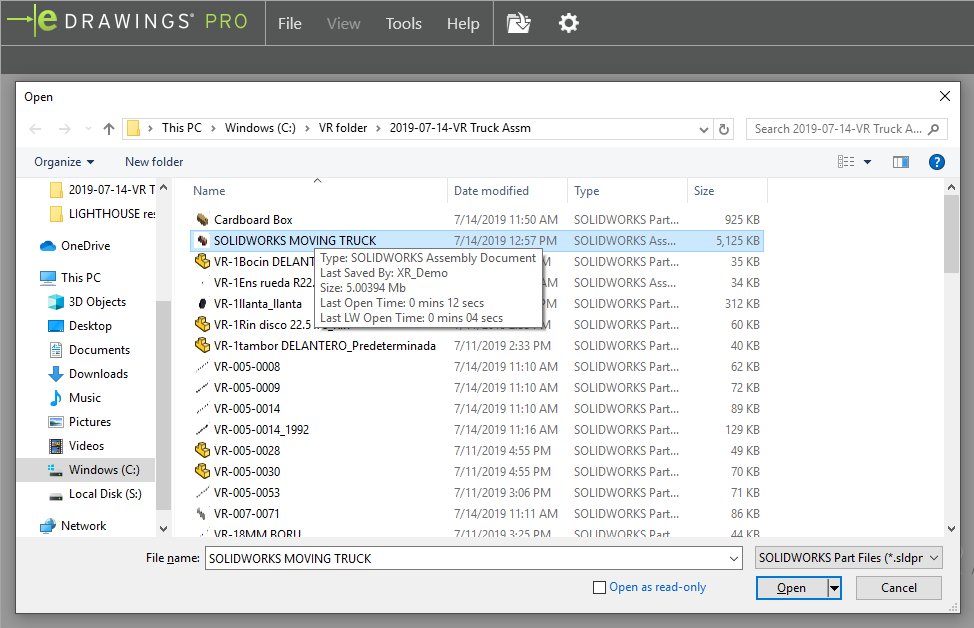The height and width of the screenshot is (628, 974).
Task: Click the Open button
Action: pos(791,588)
